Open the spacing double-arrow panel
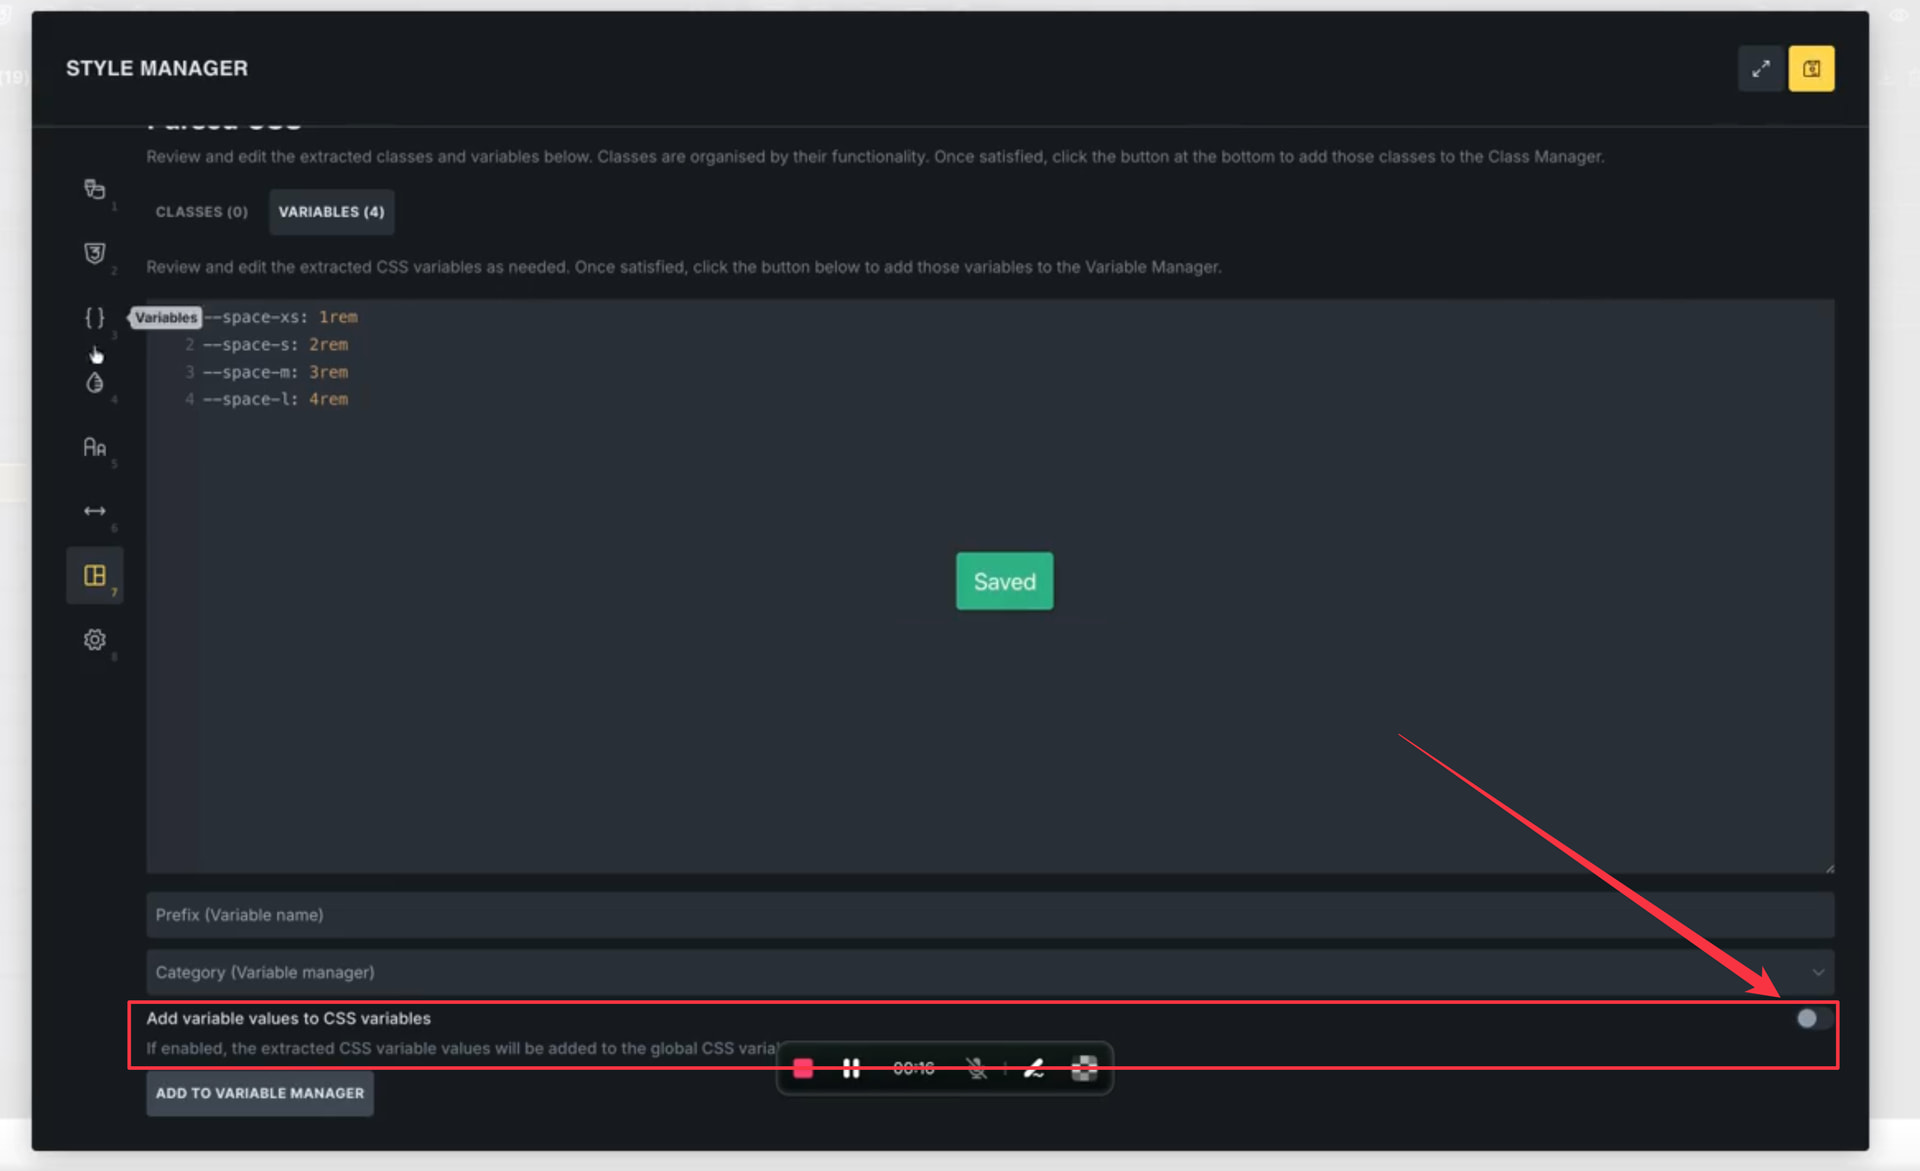Viewport: 1920px width, 1171px height. click(94, 511)
